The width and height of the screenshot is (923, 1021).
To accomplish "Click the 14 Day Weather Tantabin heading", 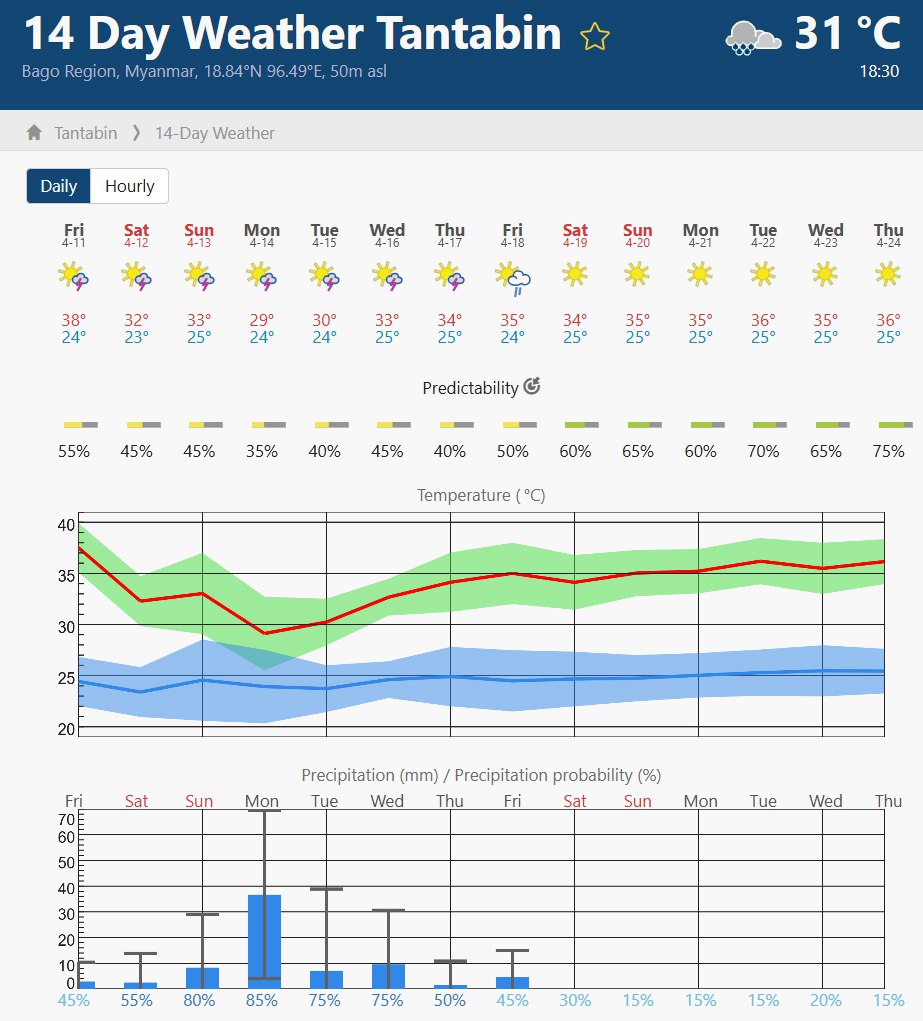I will 292,33.
